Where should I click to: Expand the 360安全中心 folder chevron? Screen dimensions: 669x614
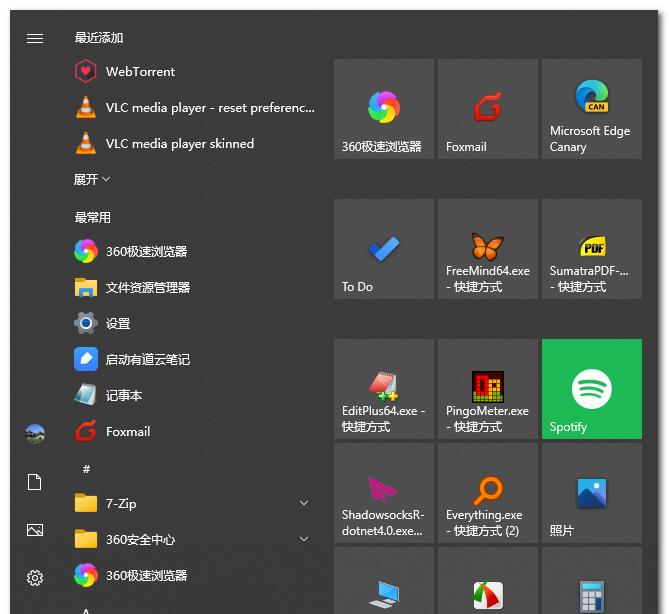[304, 539]
